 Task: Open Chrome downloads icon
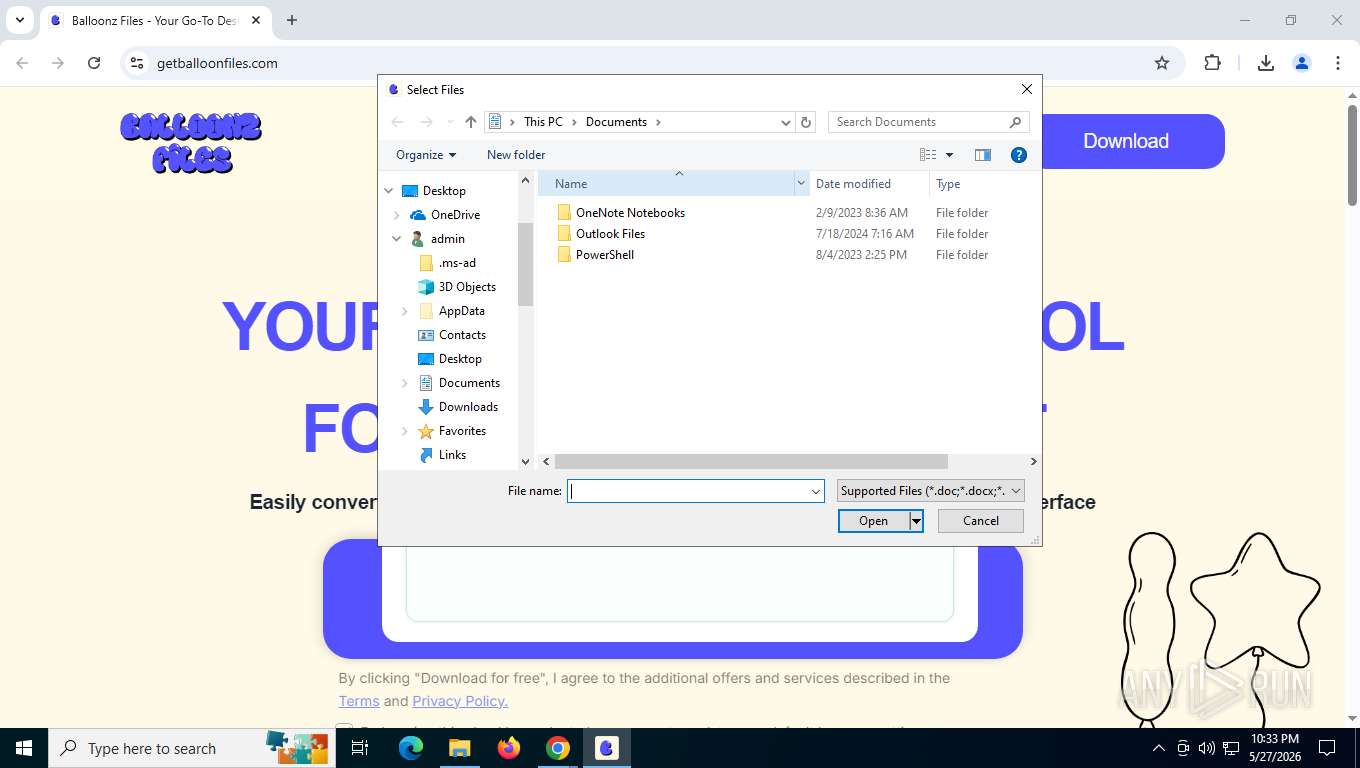click(1266, 63)
